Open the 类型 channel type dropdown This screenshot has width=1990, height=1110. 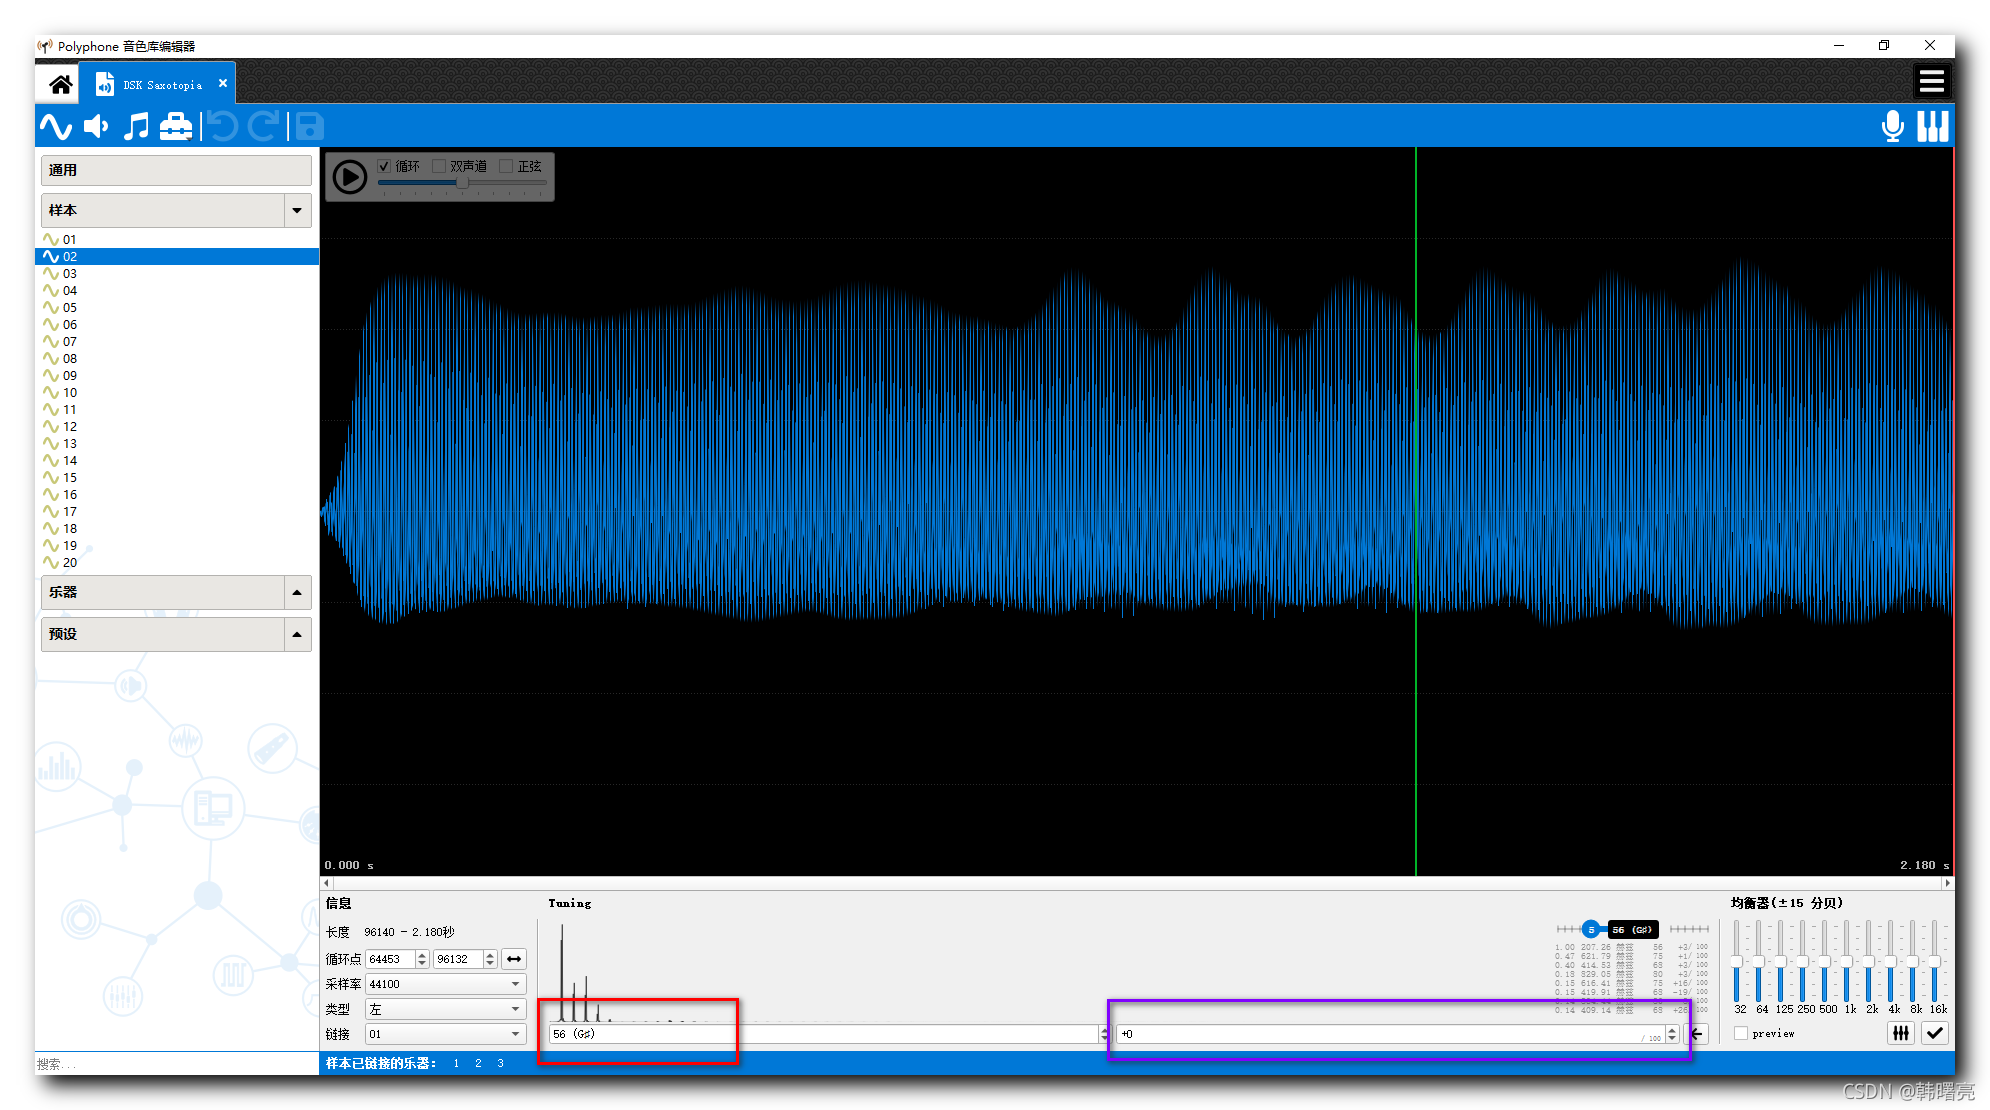pos(445,1009)
